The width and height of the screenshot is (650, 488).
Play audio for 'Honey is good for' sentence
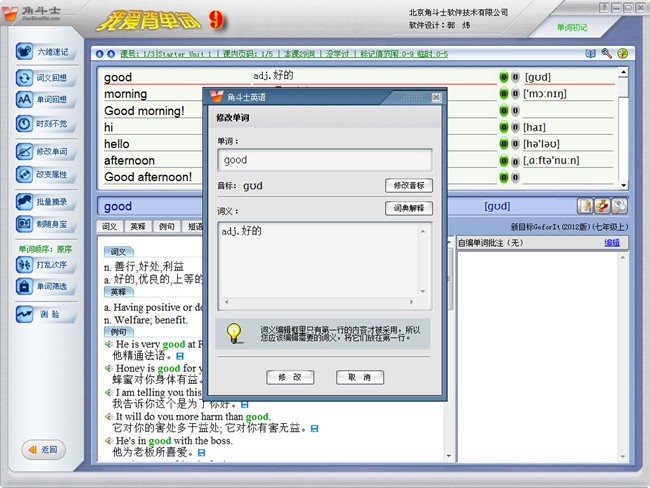tap(109, 368)
